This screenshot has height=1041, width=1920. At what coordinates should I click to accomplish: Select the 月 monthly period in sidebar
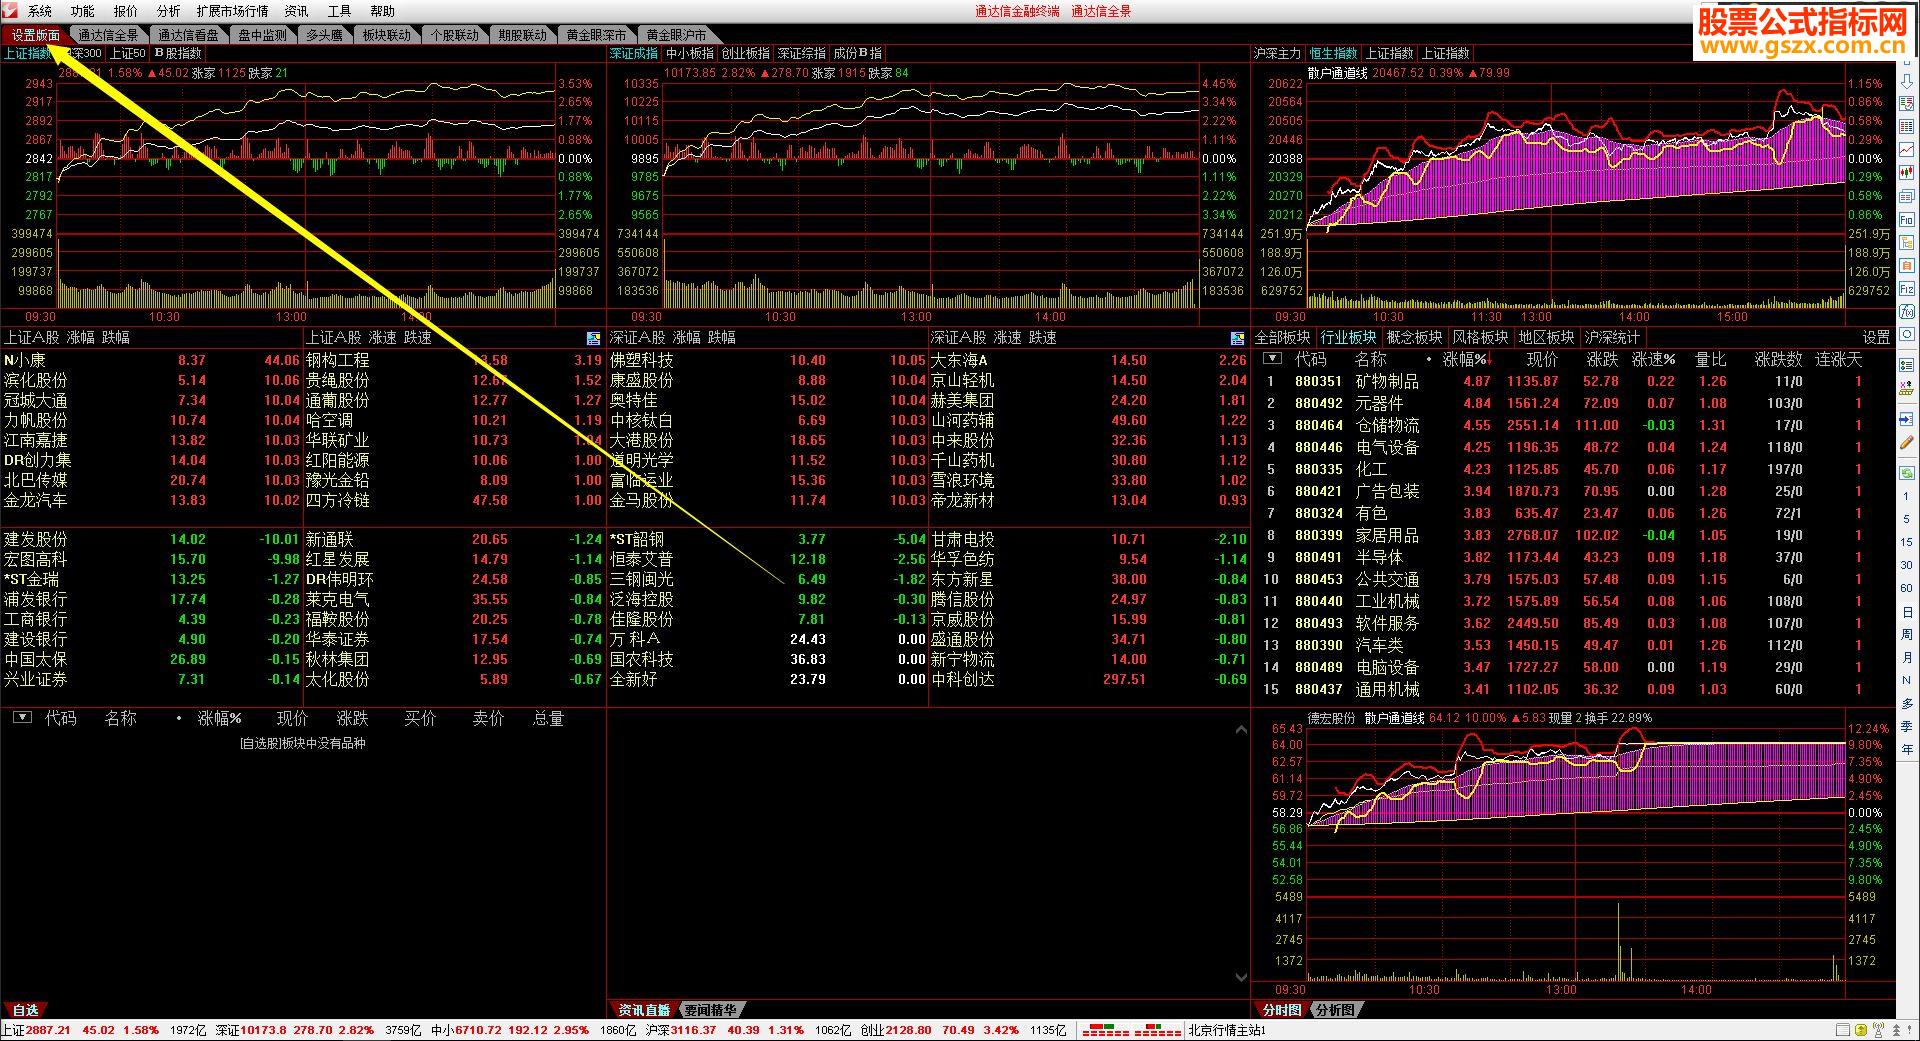(x=1906, y=657)
